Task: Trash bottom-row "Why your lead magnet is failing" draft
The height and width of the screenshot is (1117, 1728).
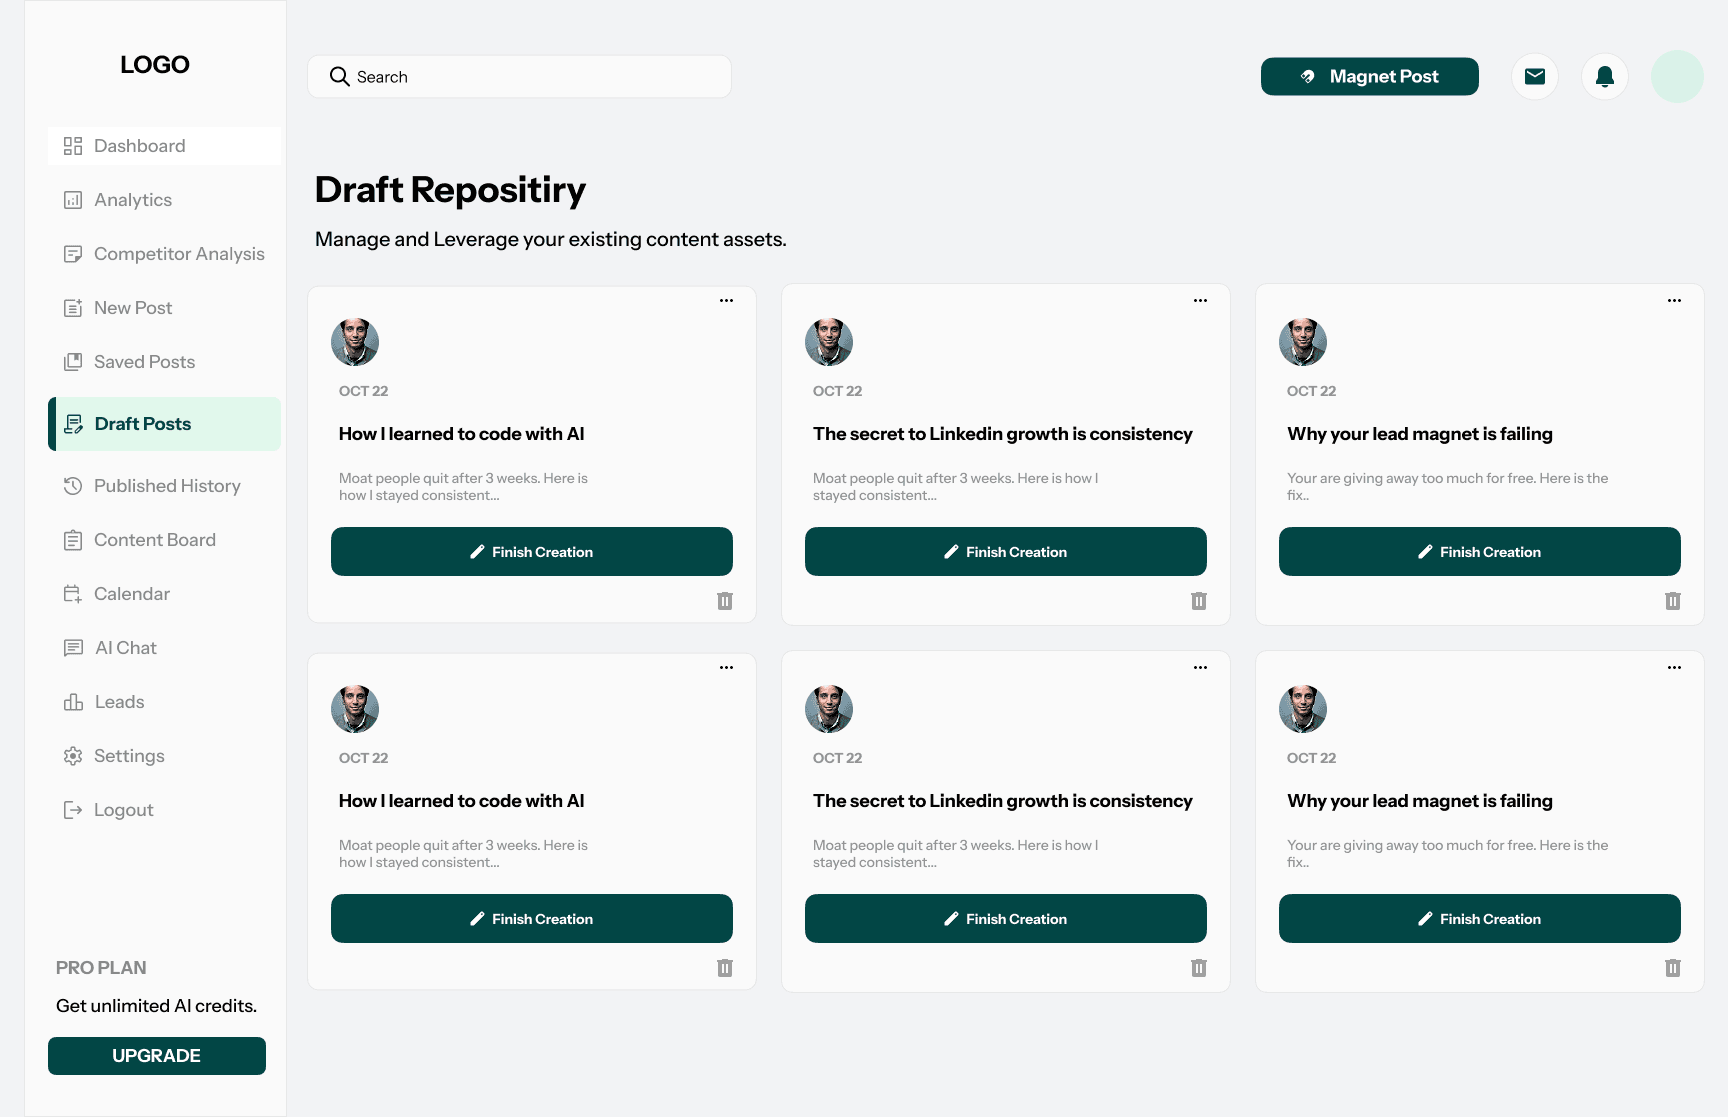Action: coord(1673,968)
